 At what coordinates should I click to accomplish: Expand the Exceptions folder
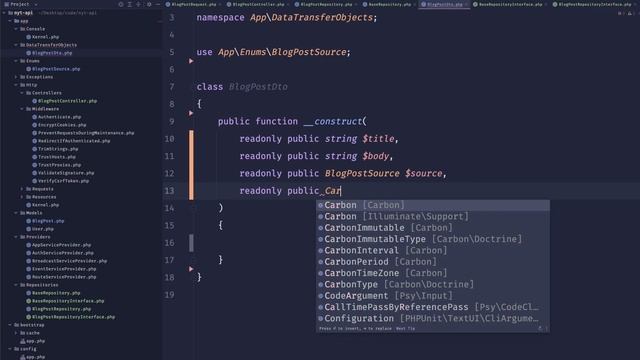click(16, 77)
